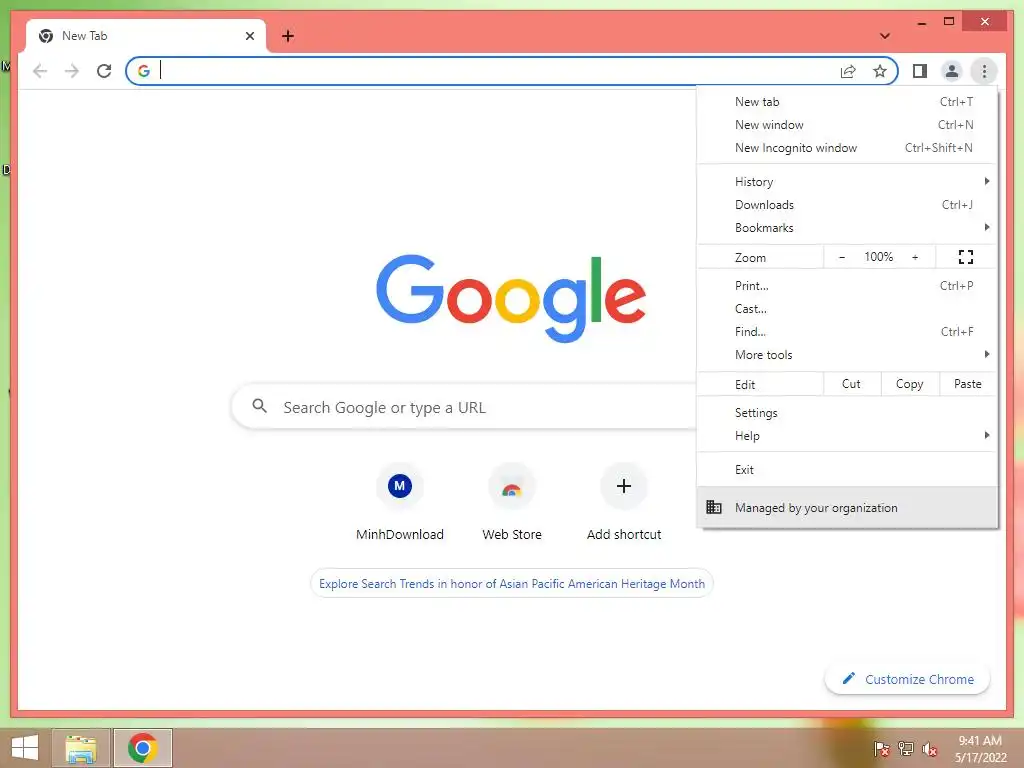Click Chrome icon in the taskbar
Viewport: 1024px width, 768px height.
tap(143, 748)
